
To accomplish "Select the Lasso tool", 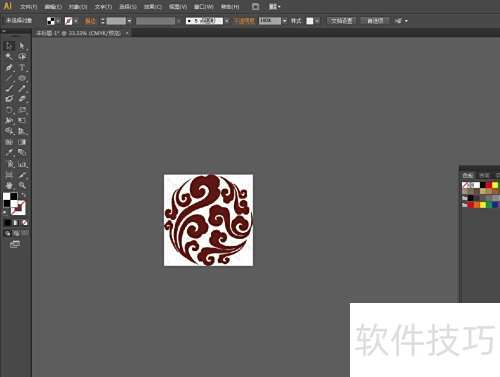I will 22,56.
